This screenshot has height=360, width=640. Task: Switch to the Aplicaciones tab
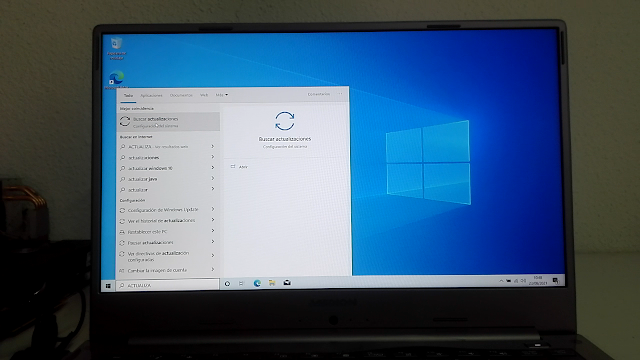coord(151,96)
